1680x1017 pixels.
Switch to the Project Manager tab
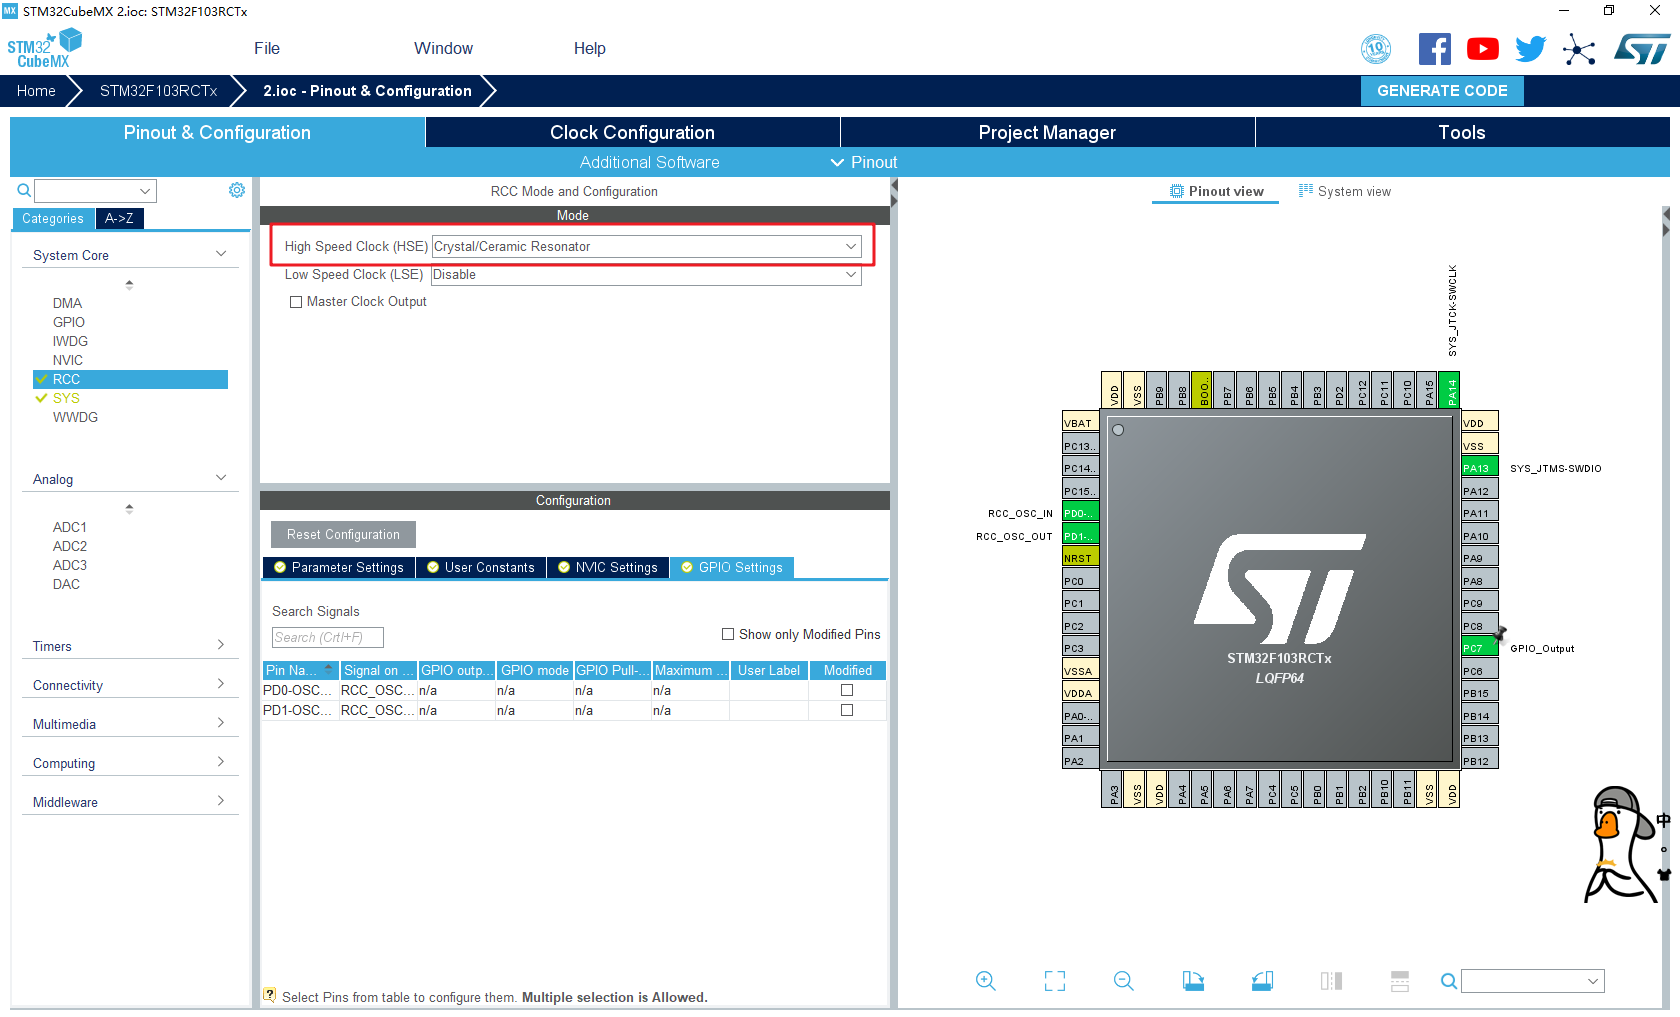click(1047, 132)
